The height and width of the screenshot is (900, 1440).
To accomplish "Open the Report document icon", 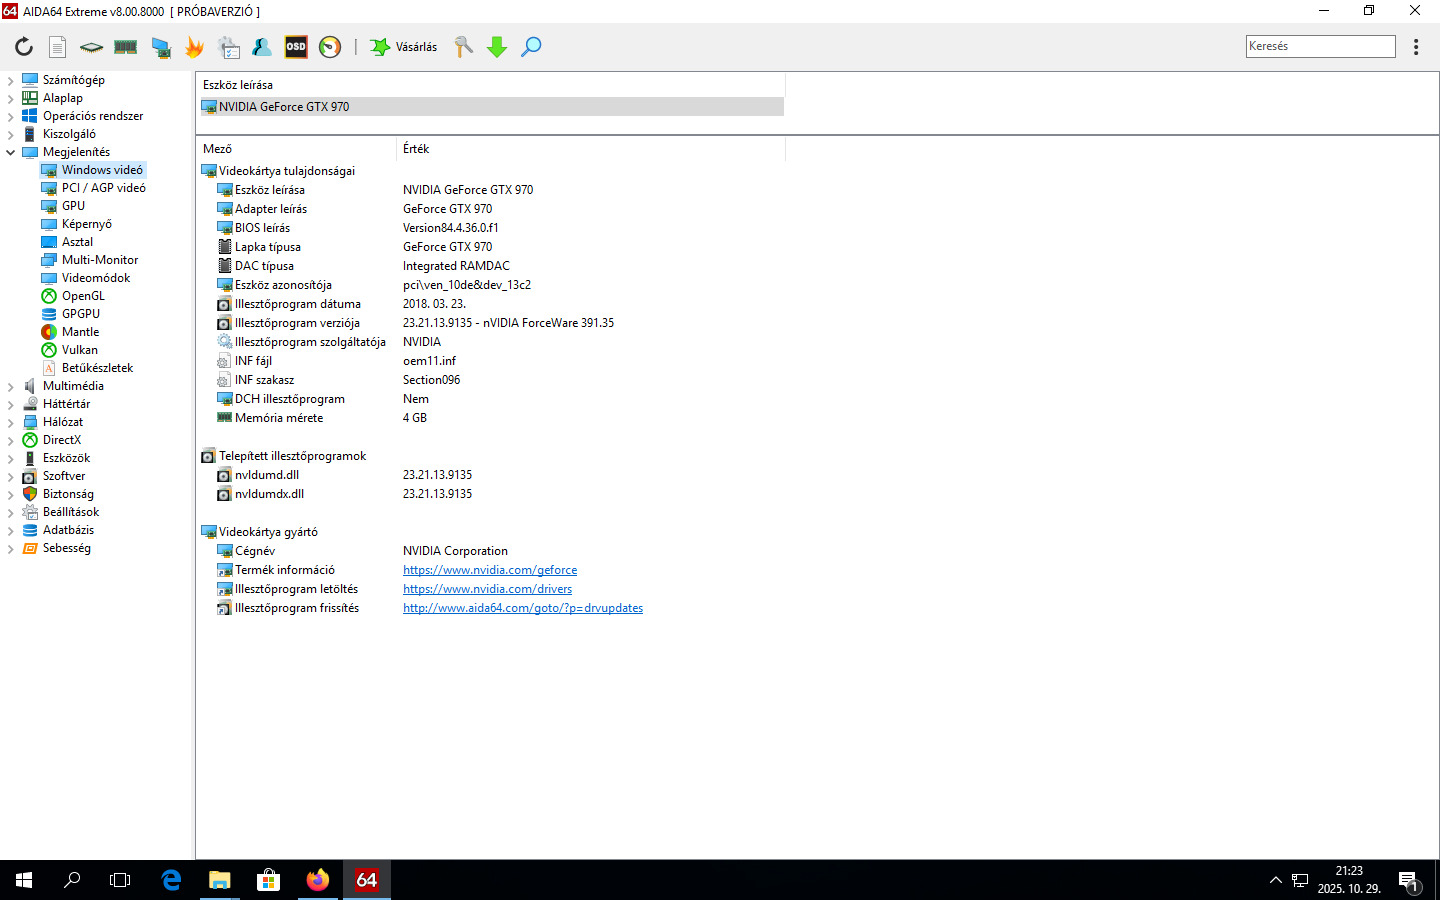I will coord(58,47).
